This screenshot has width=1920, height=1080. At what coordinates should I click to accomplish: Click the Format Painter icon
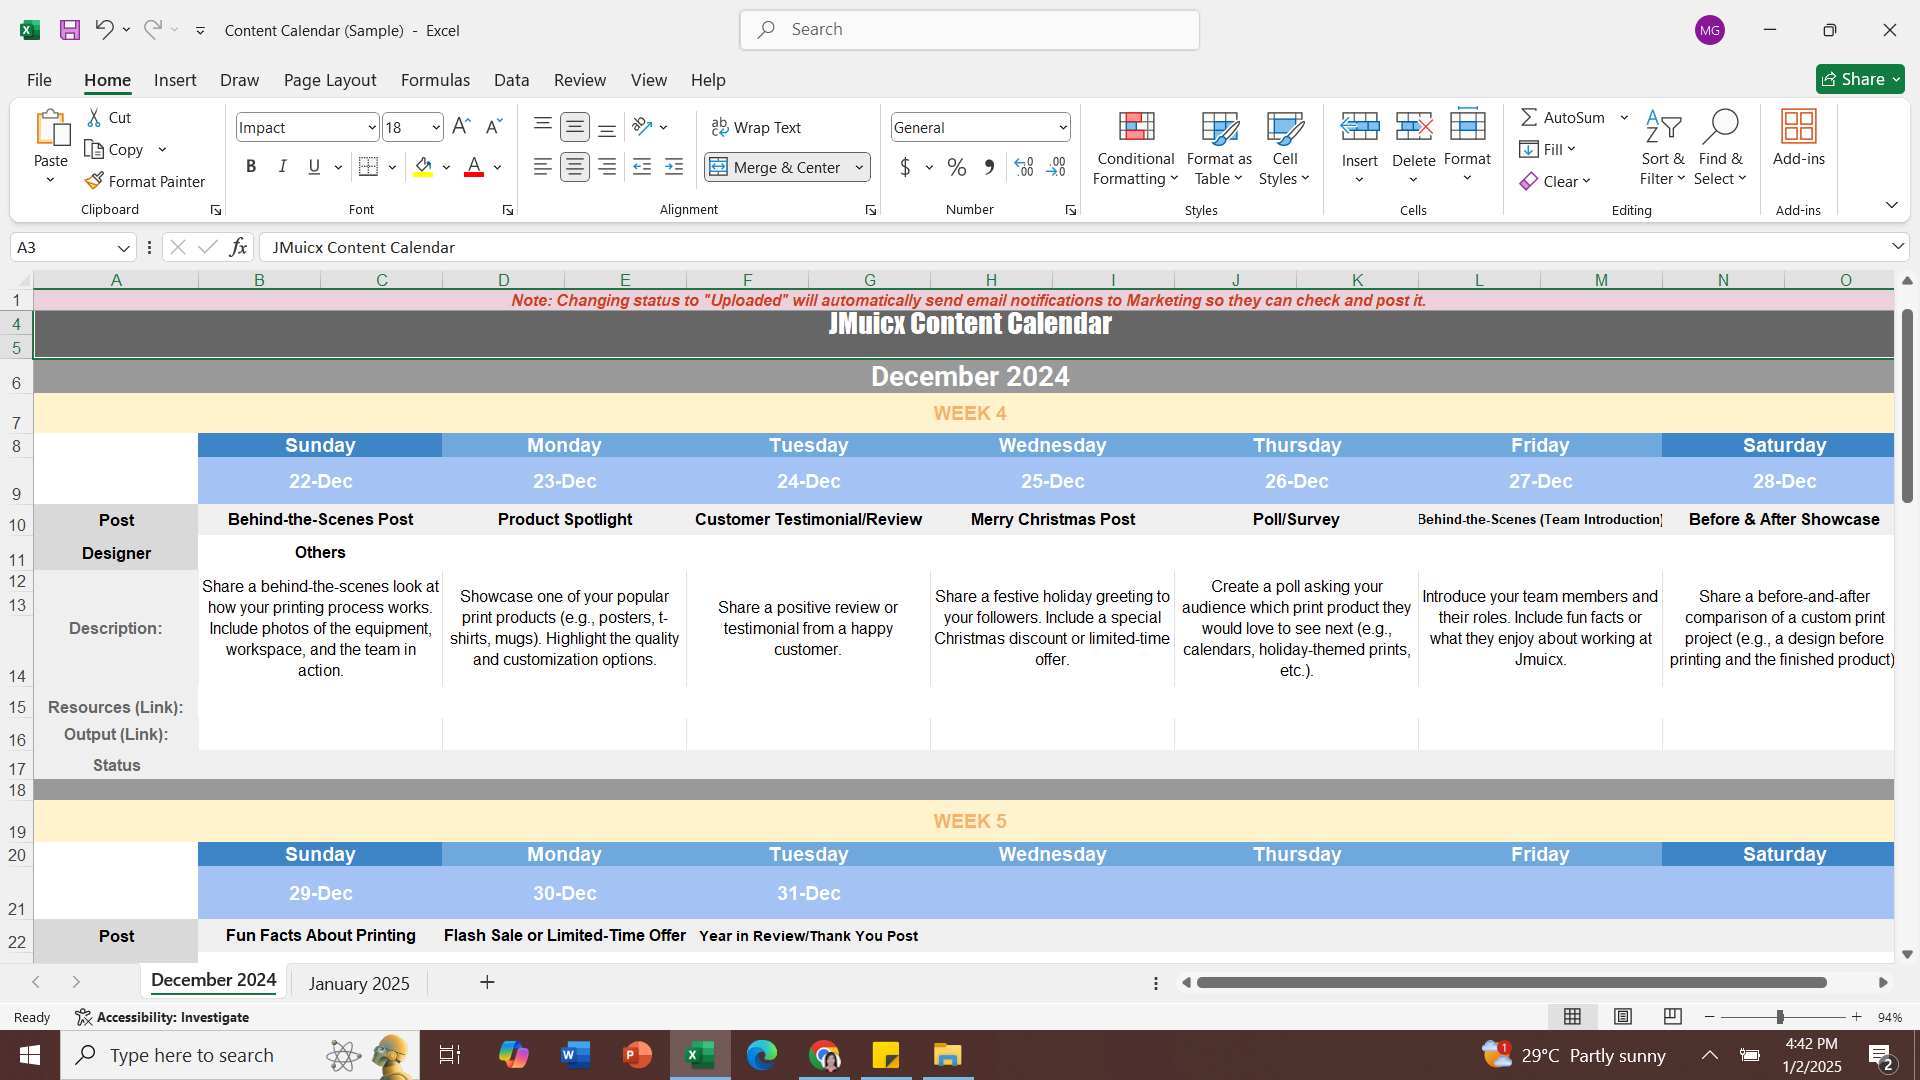pos(94,181)
